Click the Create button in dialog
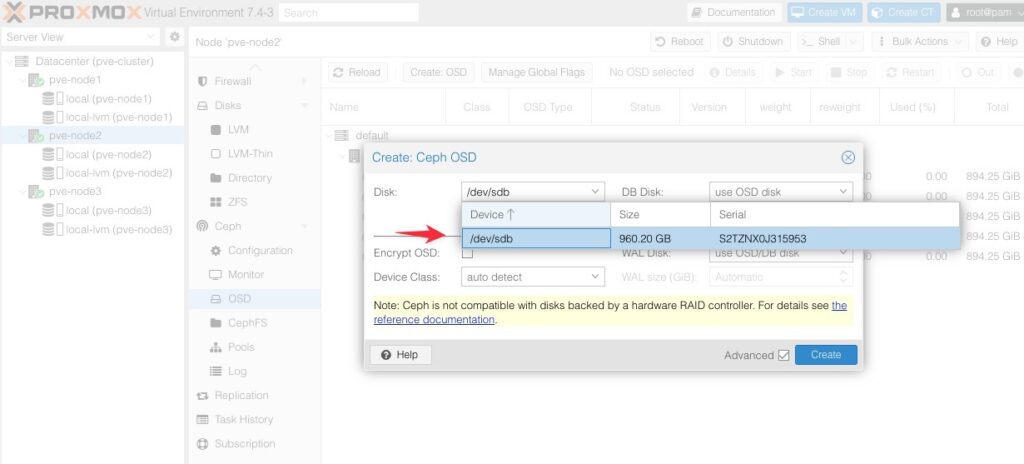 (x=825, y=355)
